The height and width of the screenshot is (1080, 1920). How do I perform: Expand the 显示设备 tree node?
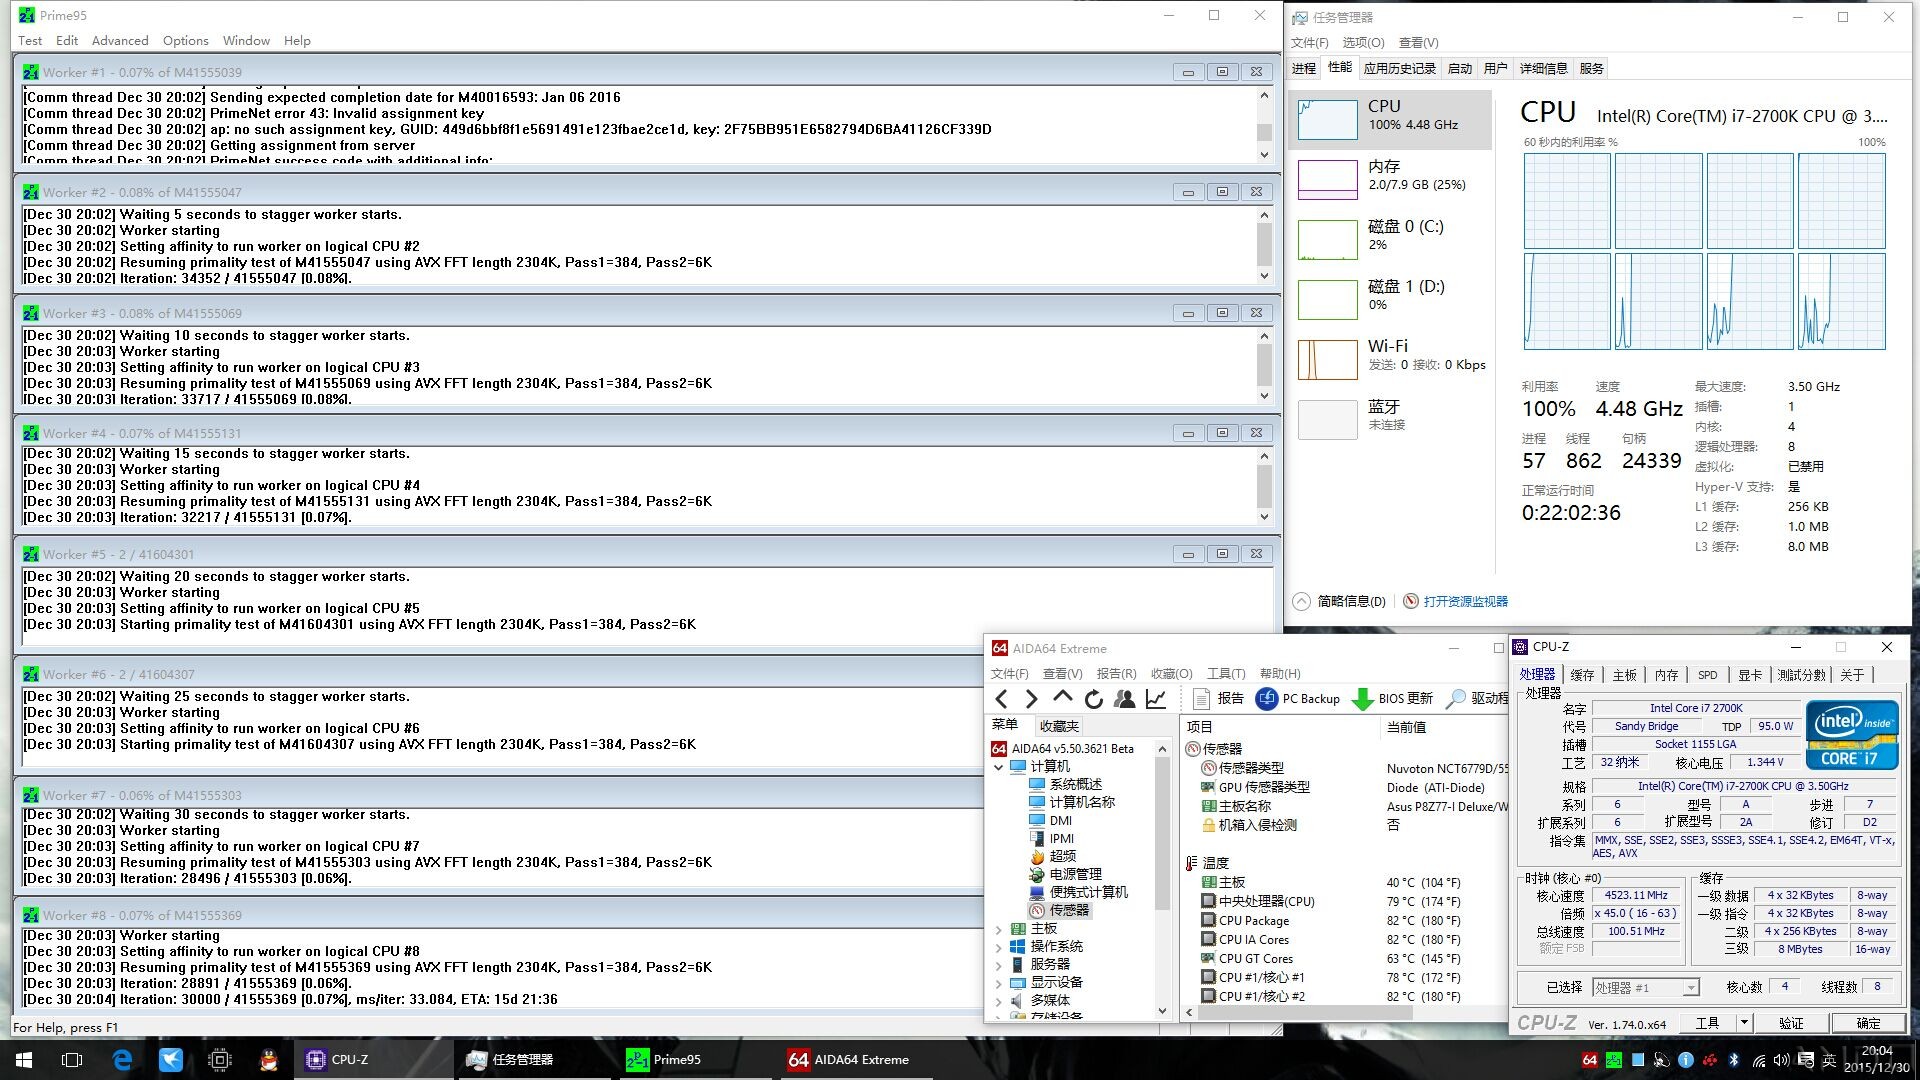[998, 983]
